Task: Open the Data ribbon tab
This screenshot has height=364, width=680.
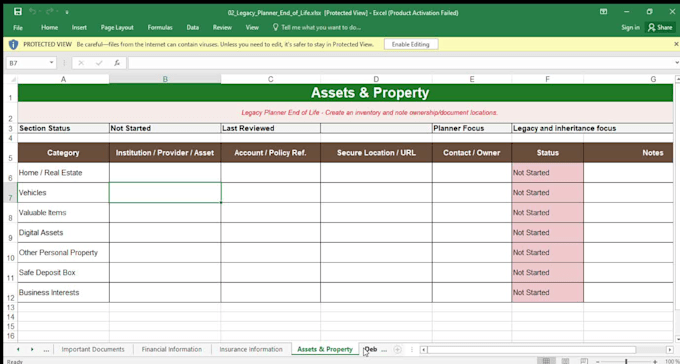Action: (x=193, y=27)
